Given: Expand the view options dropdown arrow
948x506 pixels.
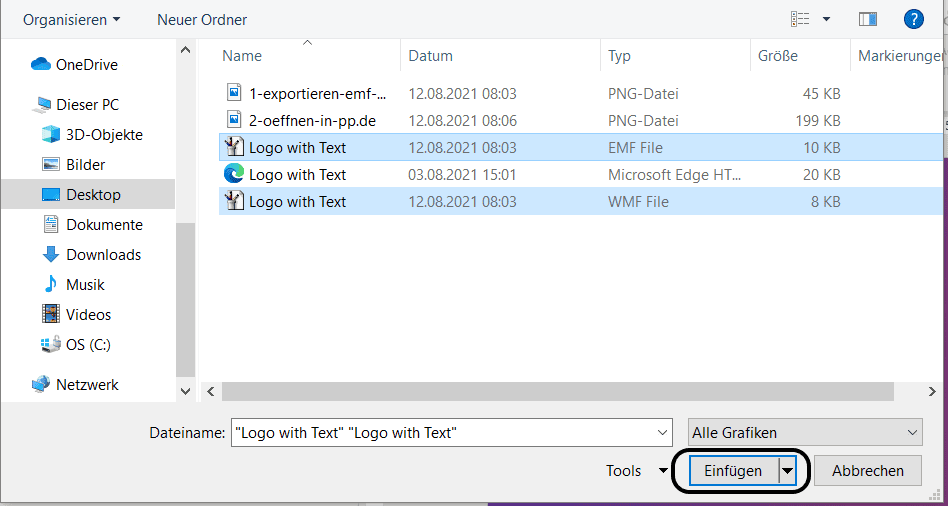Looking at the screenshot, I should 826,19.
